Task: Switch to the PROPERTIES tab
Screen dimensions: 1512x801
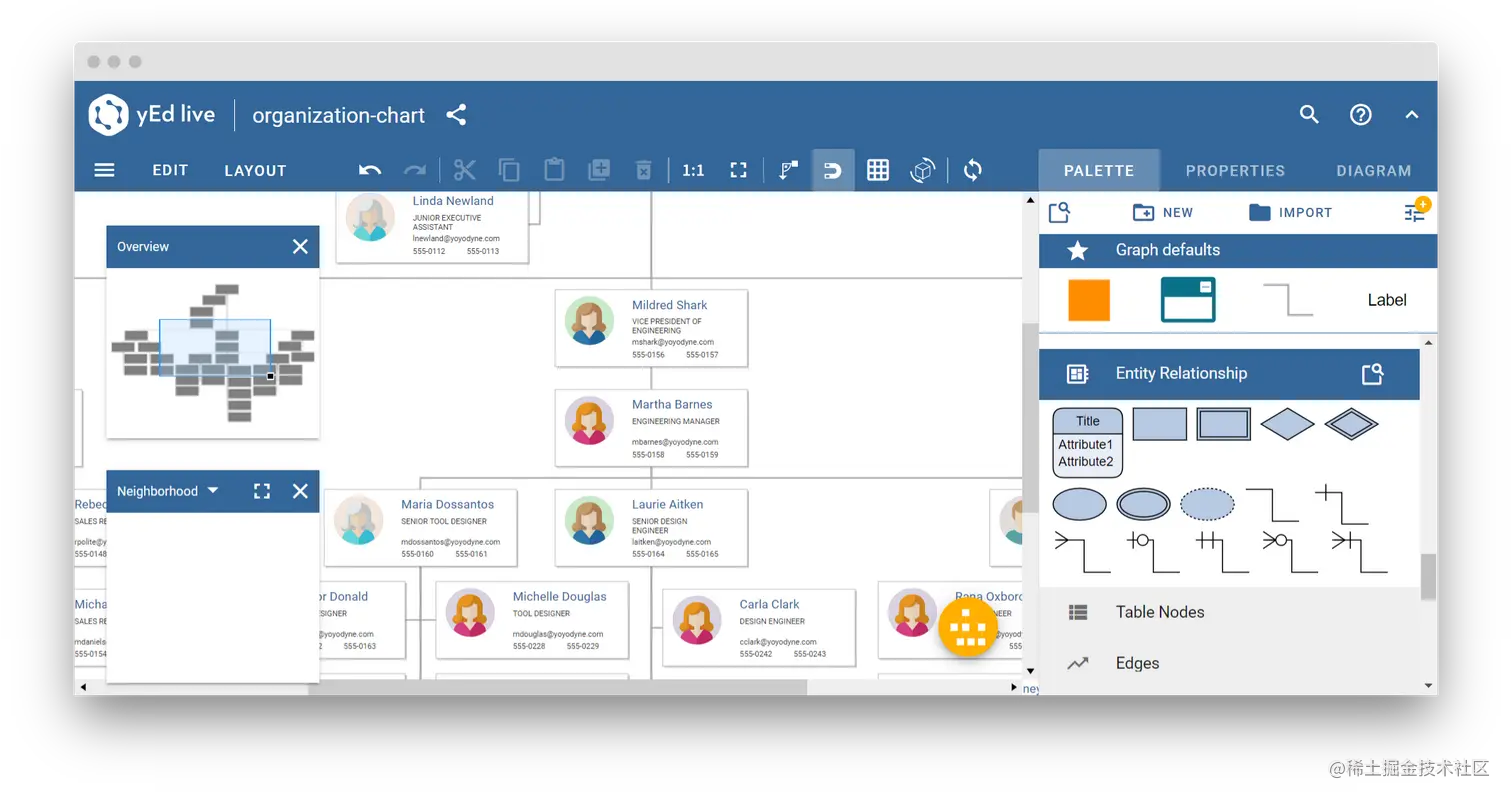Action: [x=1235, y=170]
